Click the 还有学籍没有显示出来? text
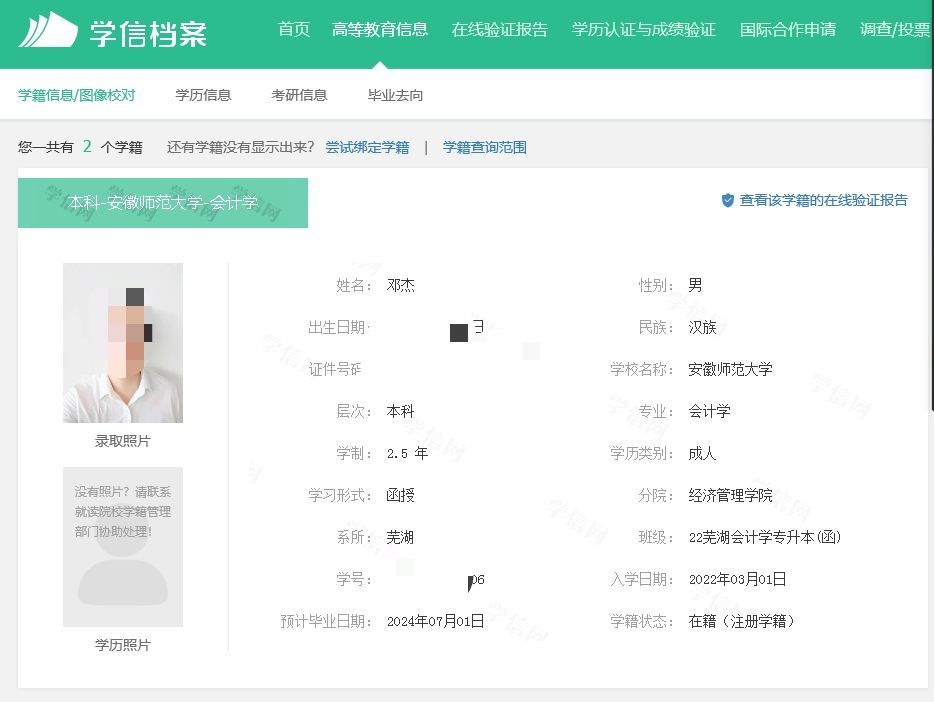Screen dimensions: 934x702 (241, 148)
